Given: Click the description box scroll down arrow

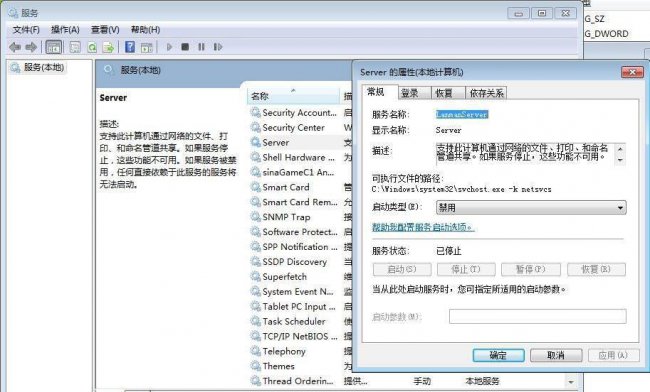Looking at the screenshot, I should click(x=620, y=160).
